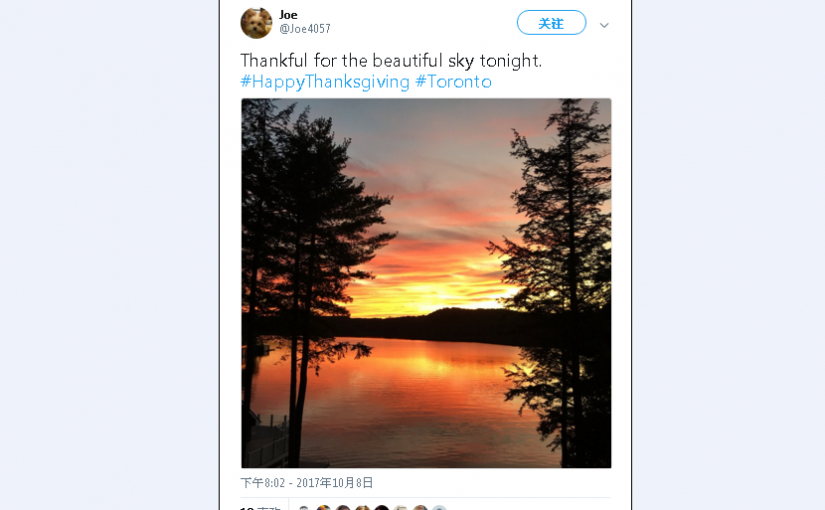The width and height of the screenshot is (825, 510).
Task: Follow the #Toronto hashtag link
Action: pos(453,82)
